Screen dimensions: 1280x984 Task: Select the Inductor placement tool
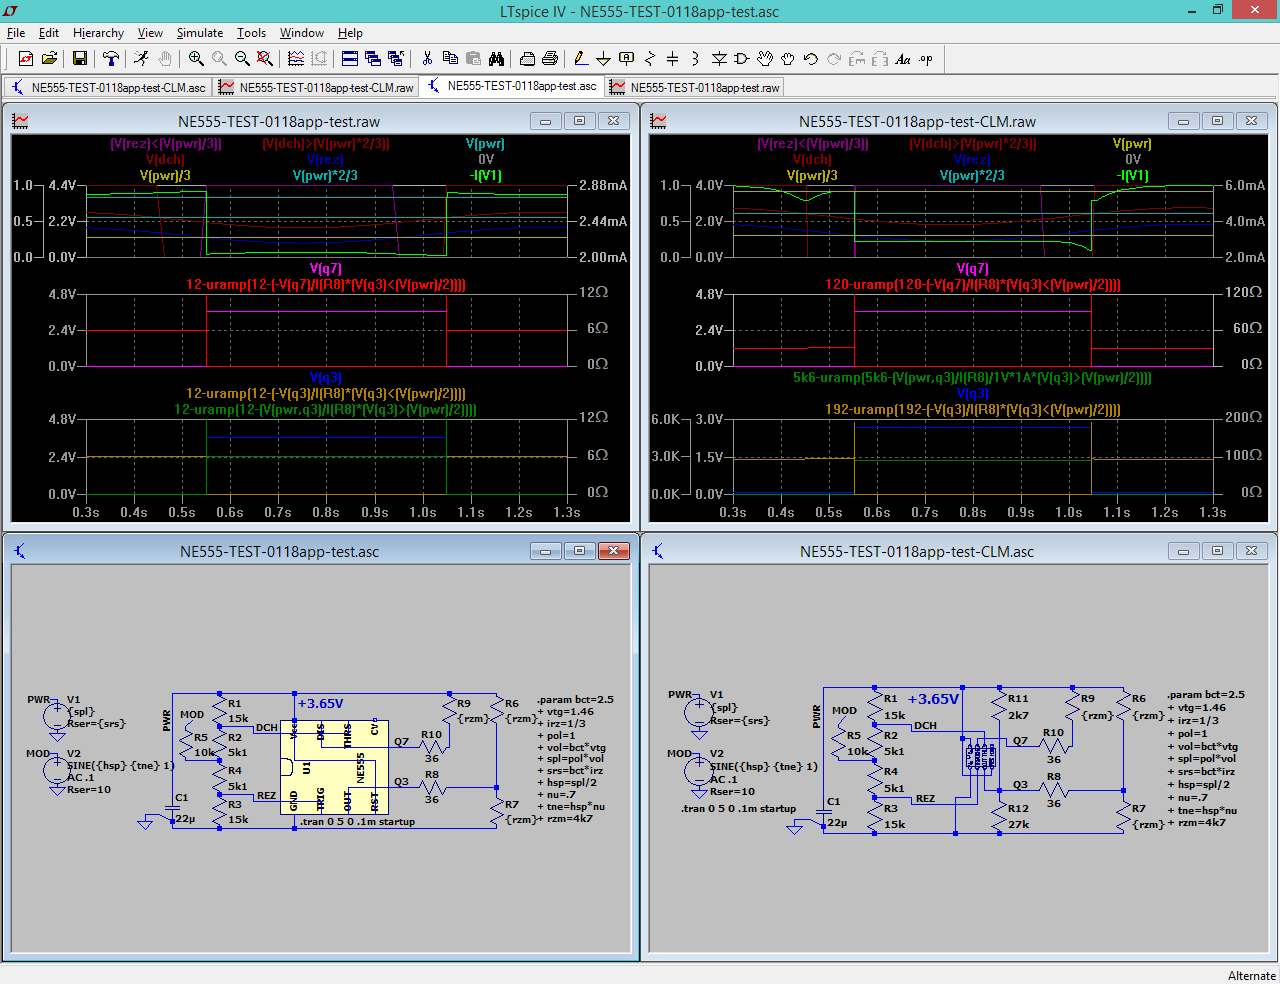pyautogui.click(x=696, y=59)
